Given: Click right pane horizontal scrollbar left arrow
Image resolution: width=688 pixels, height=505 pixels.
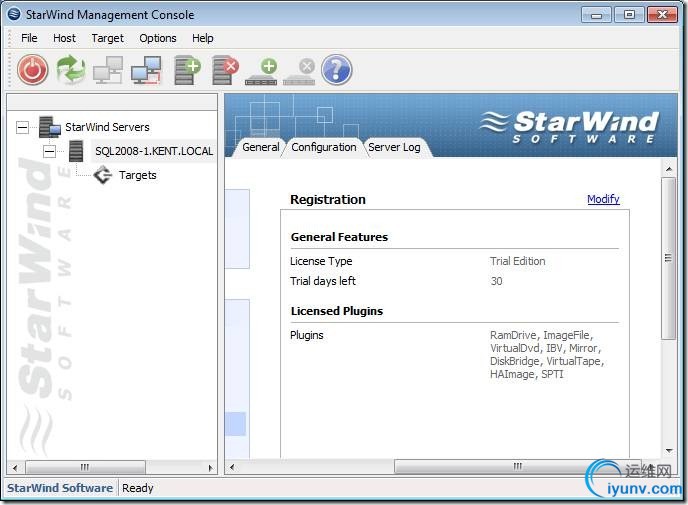Looking at the screenshot, I should (x=232, y=467).
